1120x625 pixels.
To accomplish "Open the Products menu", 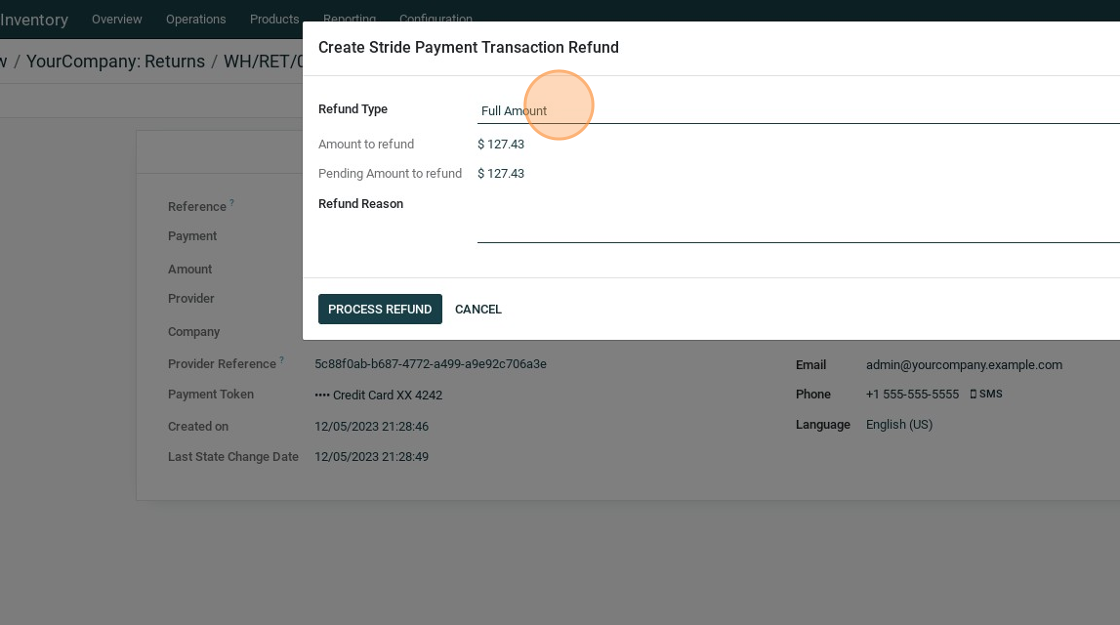I will pyautogui.click(x=274, y=19).
